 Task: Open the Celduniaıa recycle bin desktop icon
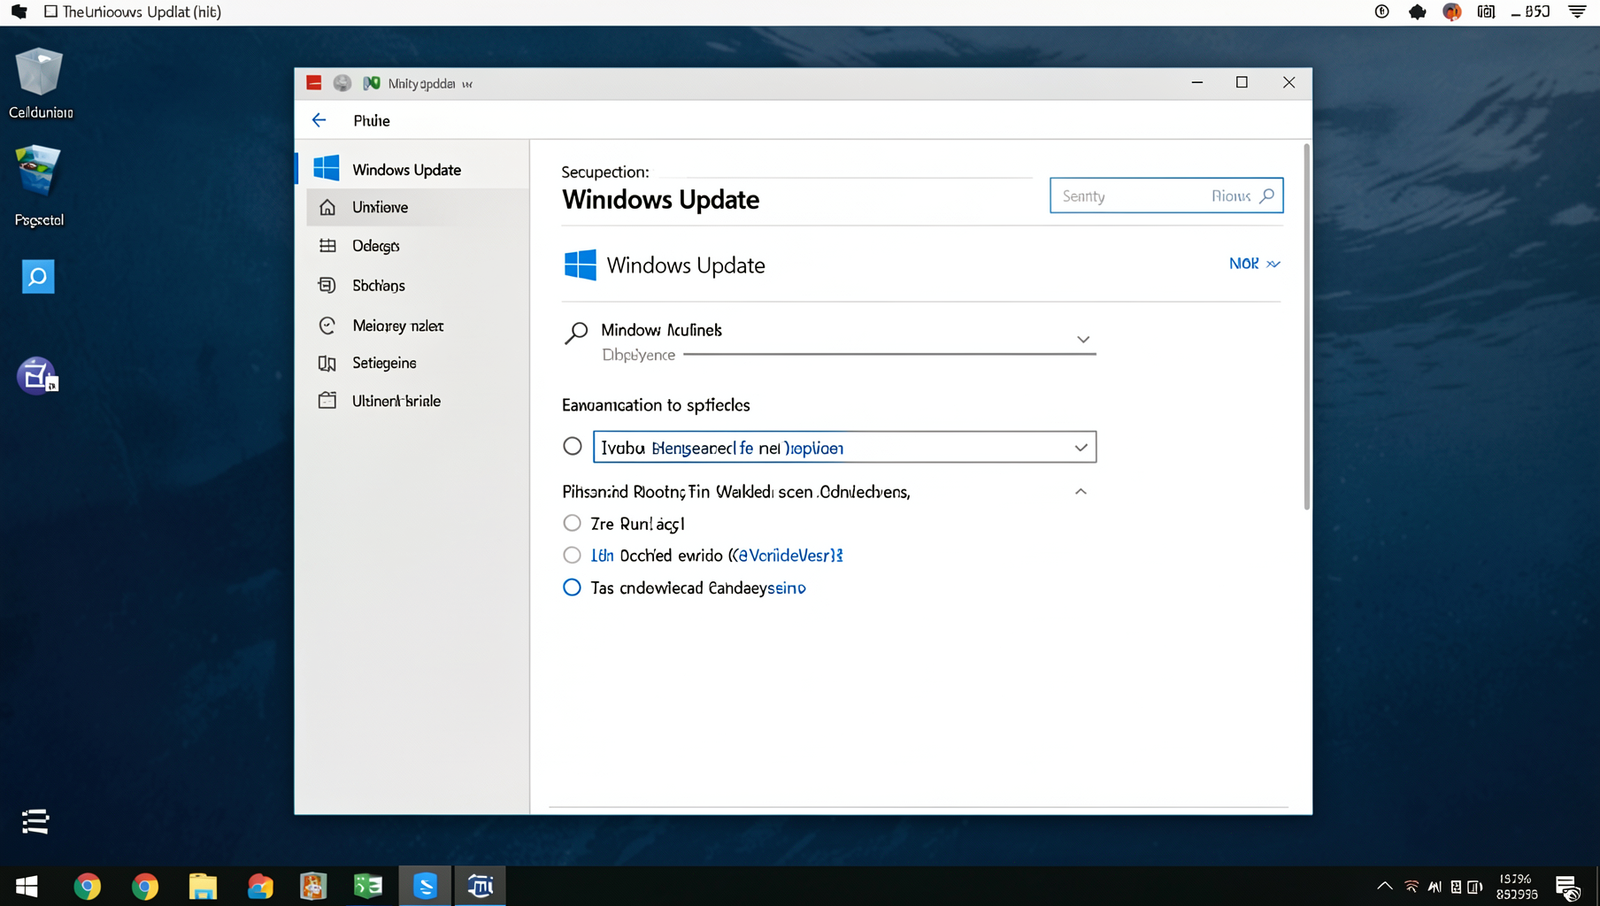point(40,84)
